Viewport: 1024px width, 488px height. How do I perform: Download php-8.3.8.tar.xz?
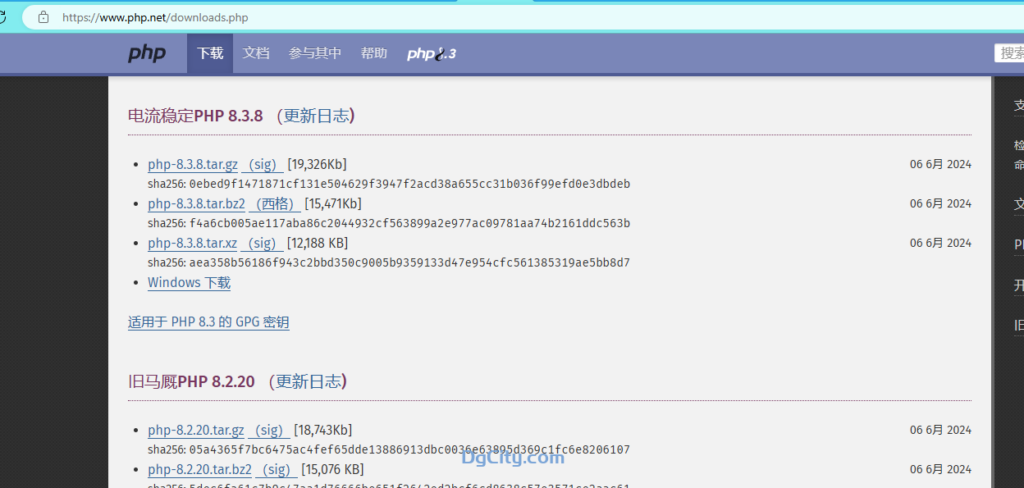[192, 243]
